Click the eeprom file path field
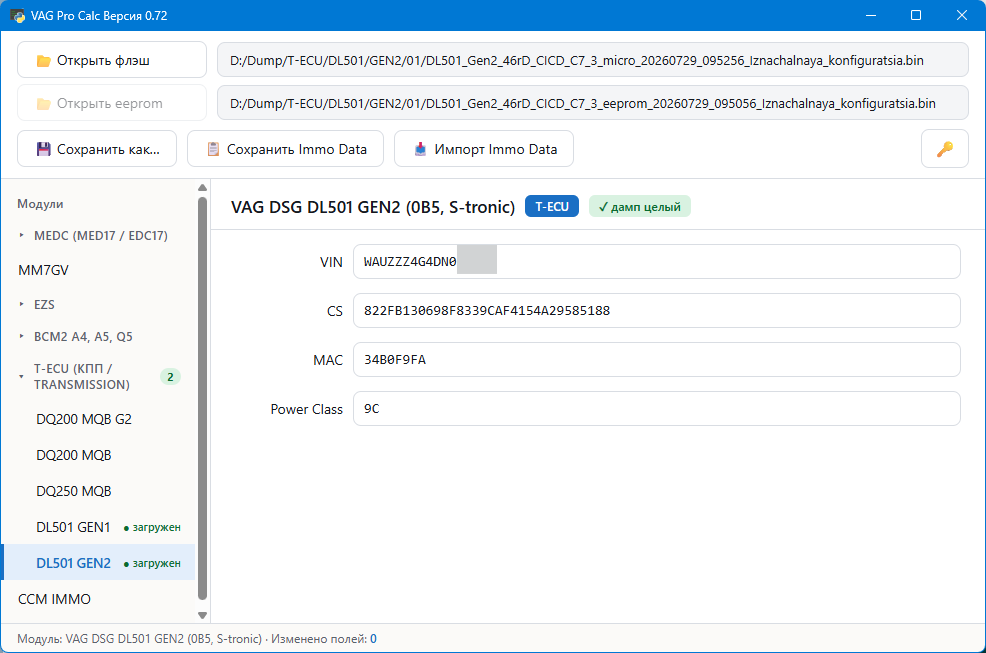This screenshot has height=653, width=986. (x=592, y=103)
